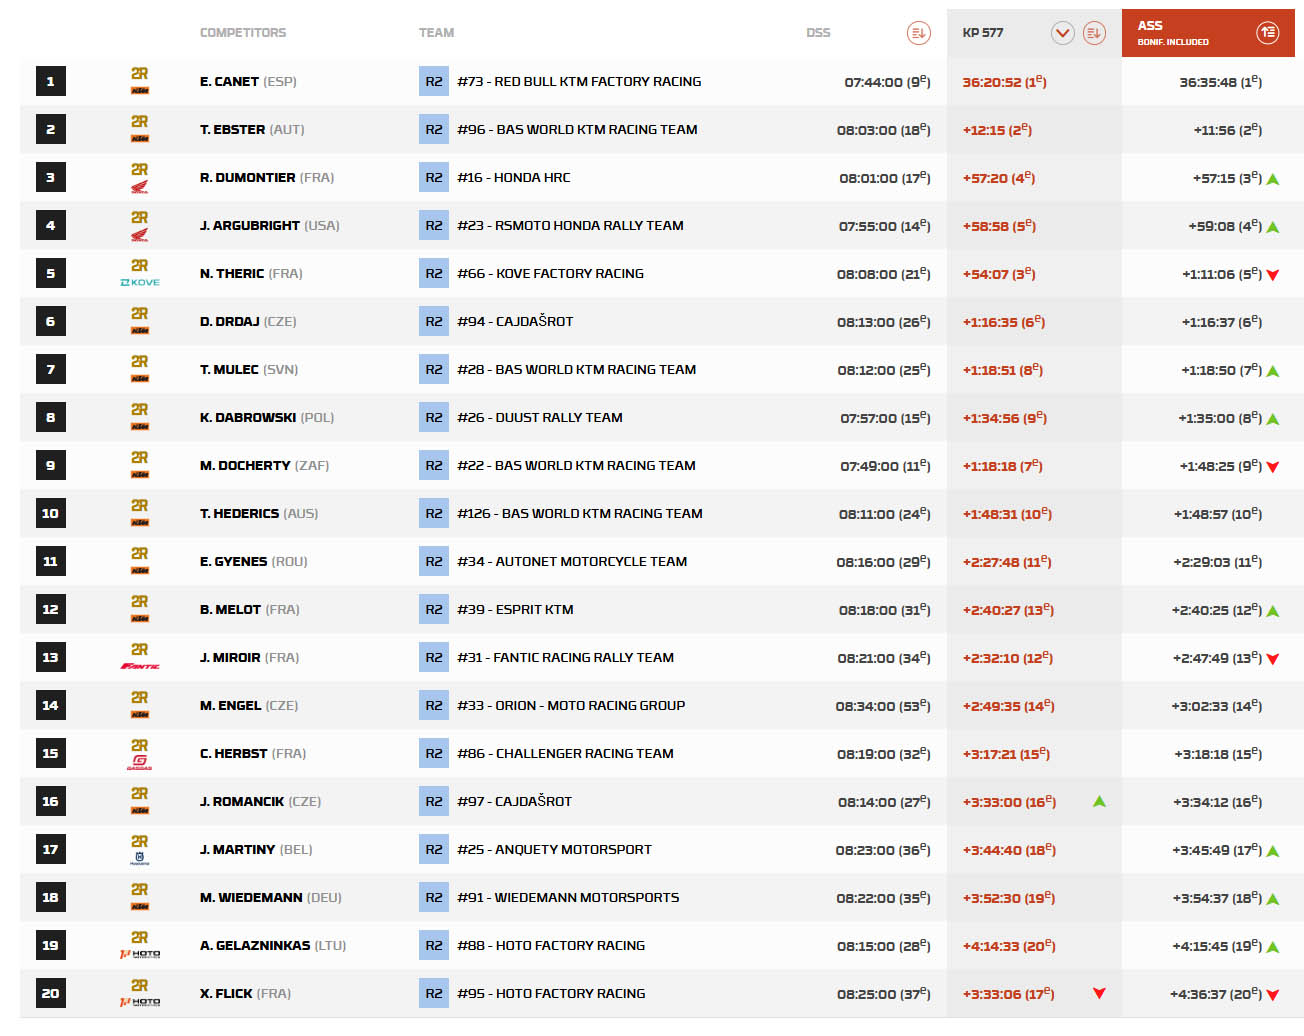Click the green up arrow in J. Romancik's KP column
1304x1036 pixels.
(1099, 801)
